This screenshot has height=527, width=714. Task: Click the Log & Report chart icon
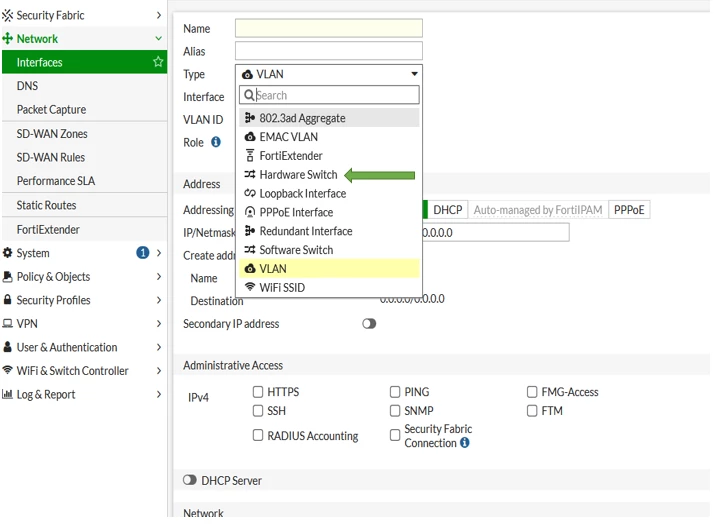pos(7,394)
